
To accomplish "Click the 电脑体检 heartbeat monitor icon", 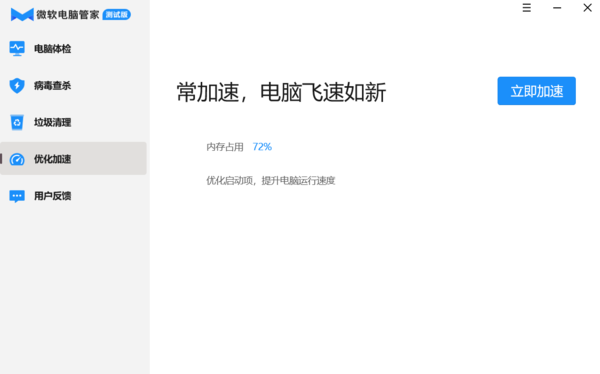I will pos(17,49).
